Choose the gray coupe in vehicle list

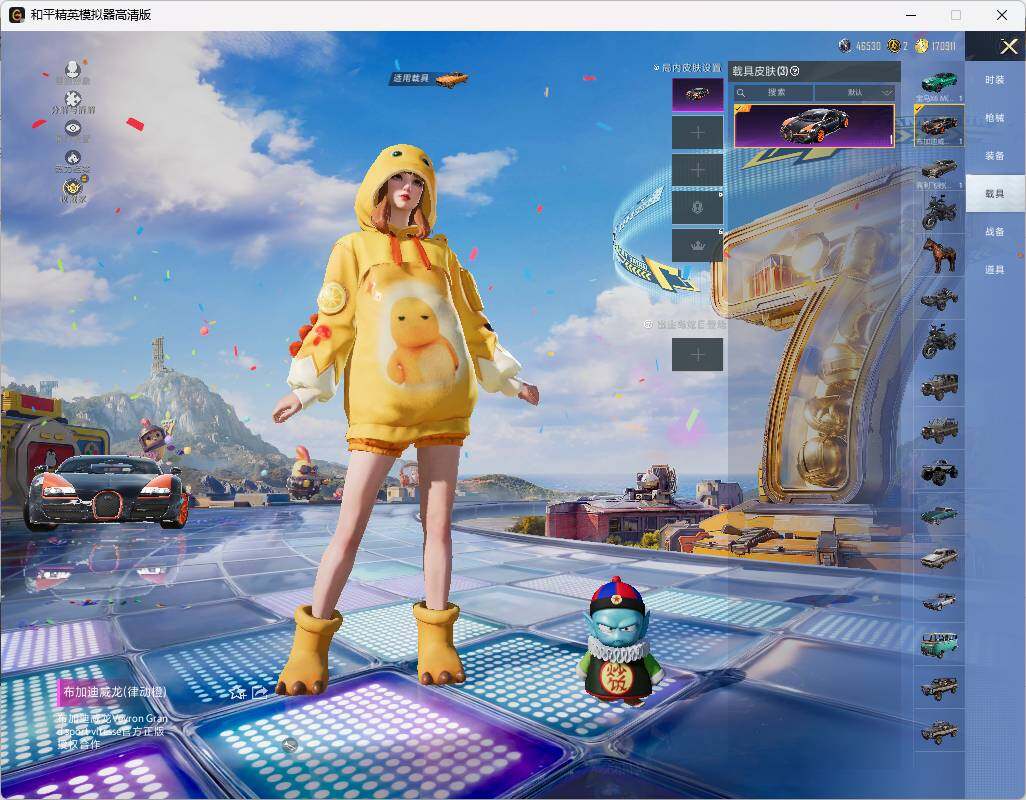point(939,169)
